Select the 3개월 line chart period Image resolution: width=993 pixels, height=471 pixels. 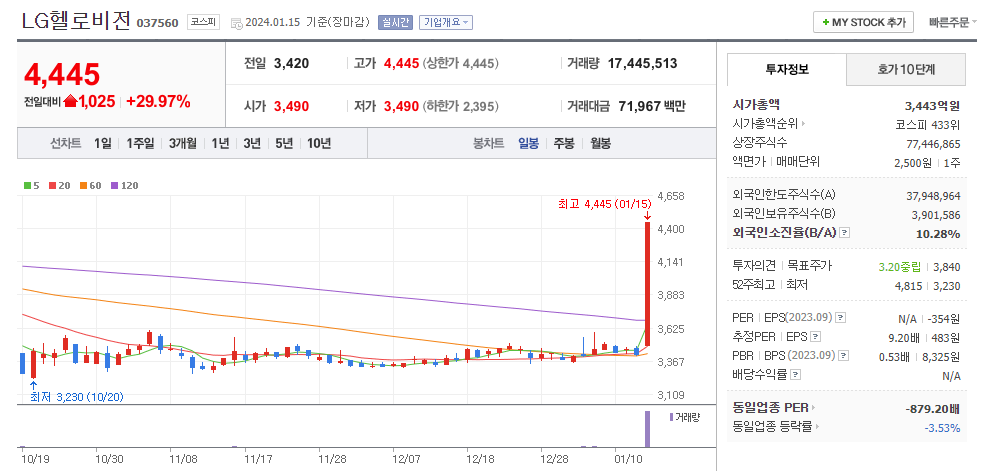point(182,143)
